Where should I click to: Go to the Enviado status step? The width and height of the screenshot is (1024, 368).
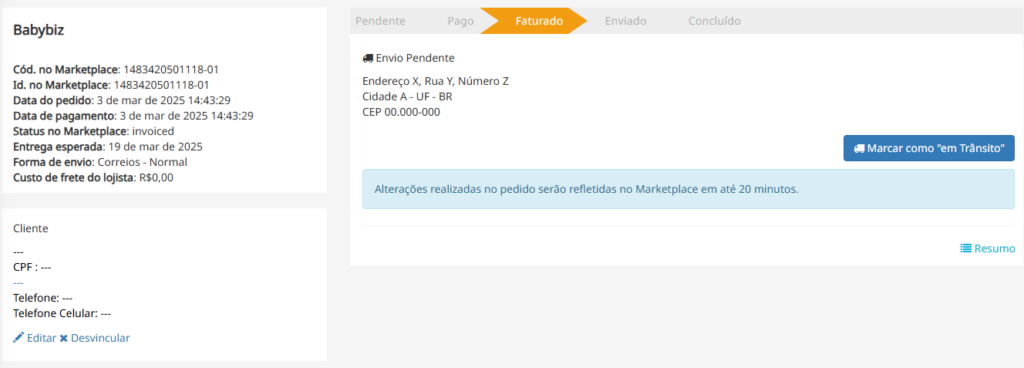point(626,21)
